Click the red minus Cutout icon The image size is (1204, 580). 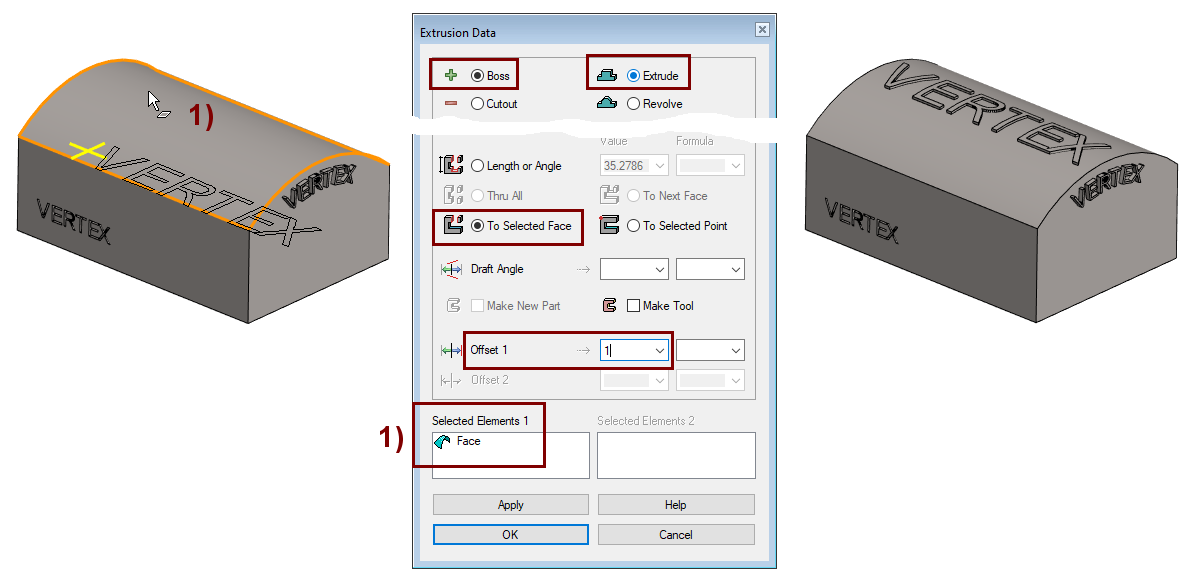pos(451,103)
